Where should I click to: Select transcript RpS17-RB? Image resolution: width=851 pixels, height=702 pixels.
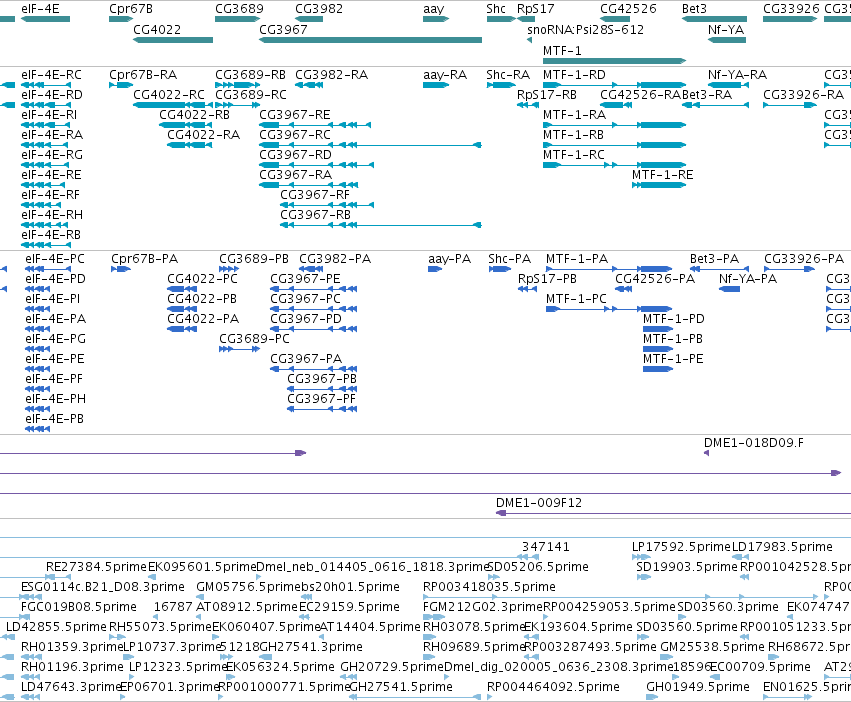tap(547, 94)
